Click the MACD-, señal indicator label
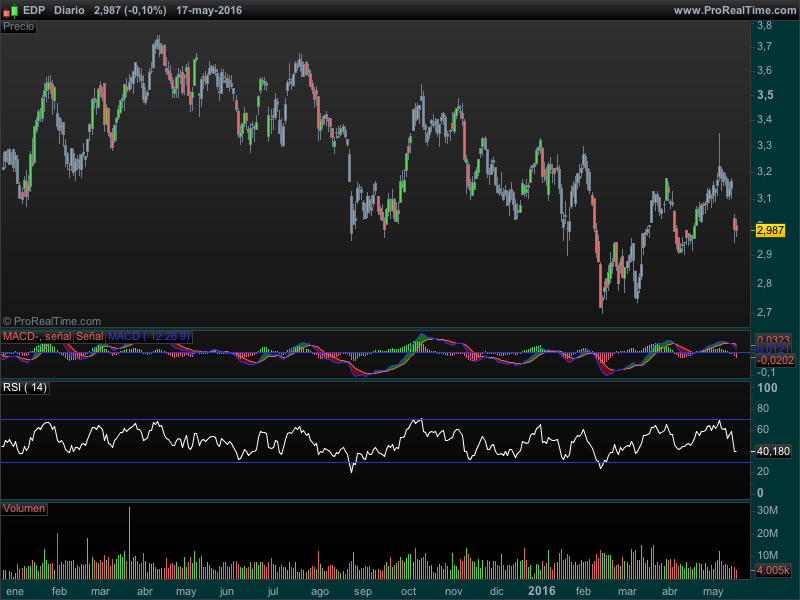 point(37,337)
